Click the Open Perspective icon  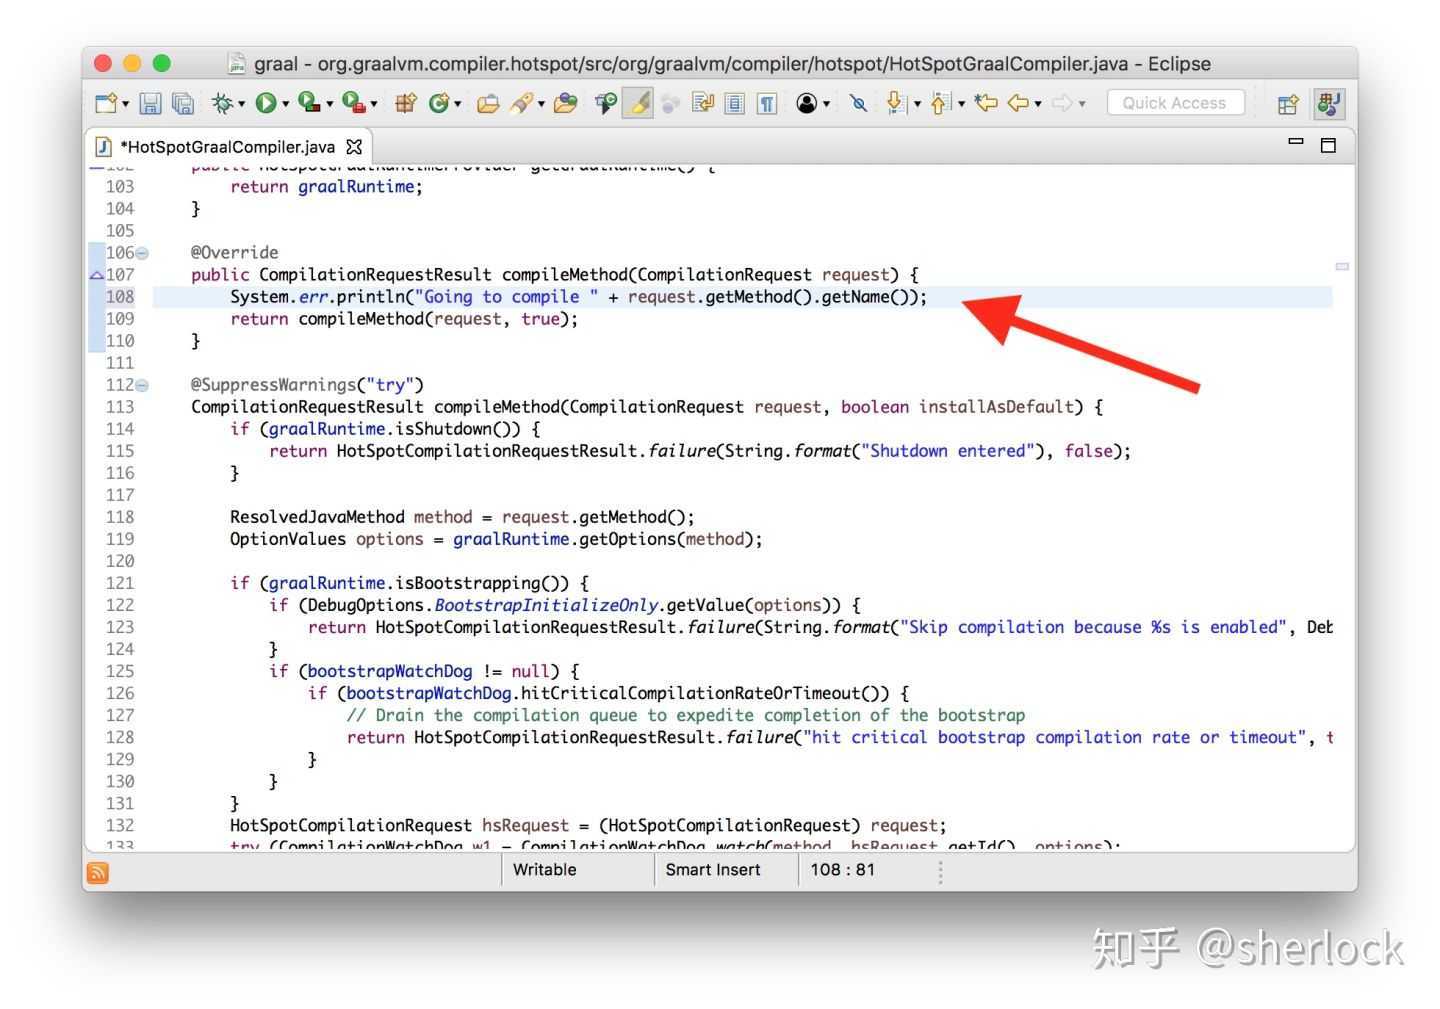(1288, 104)
